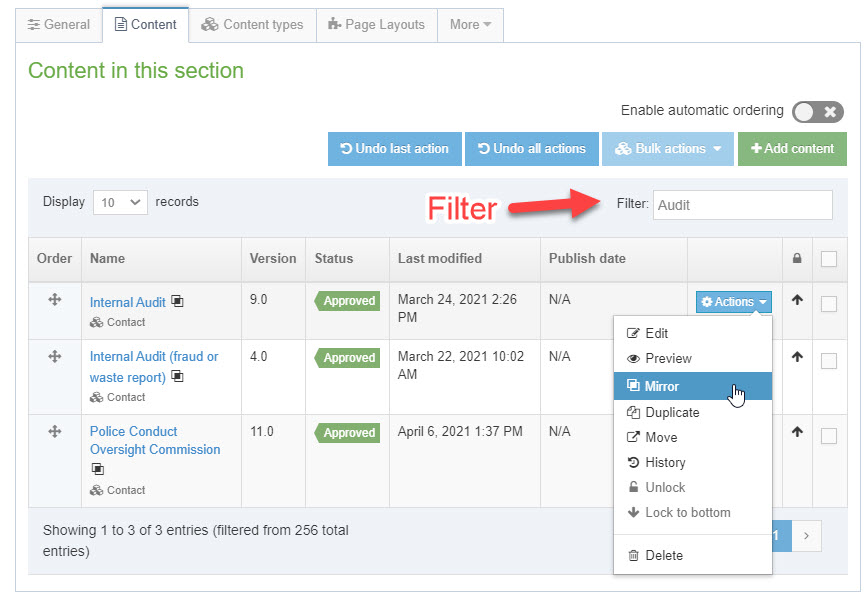The image size is (864, 593).
Task: Sort by the Order column header
Action: point(55,258)
